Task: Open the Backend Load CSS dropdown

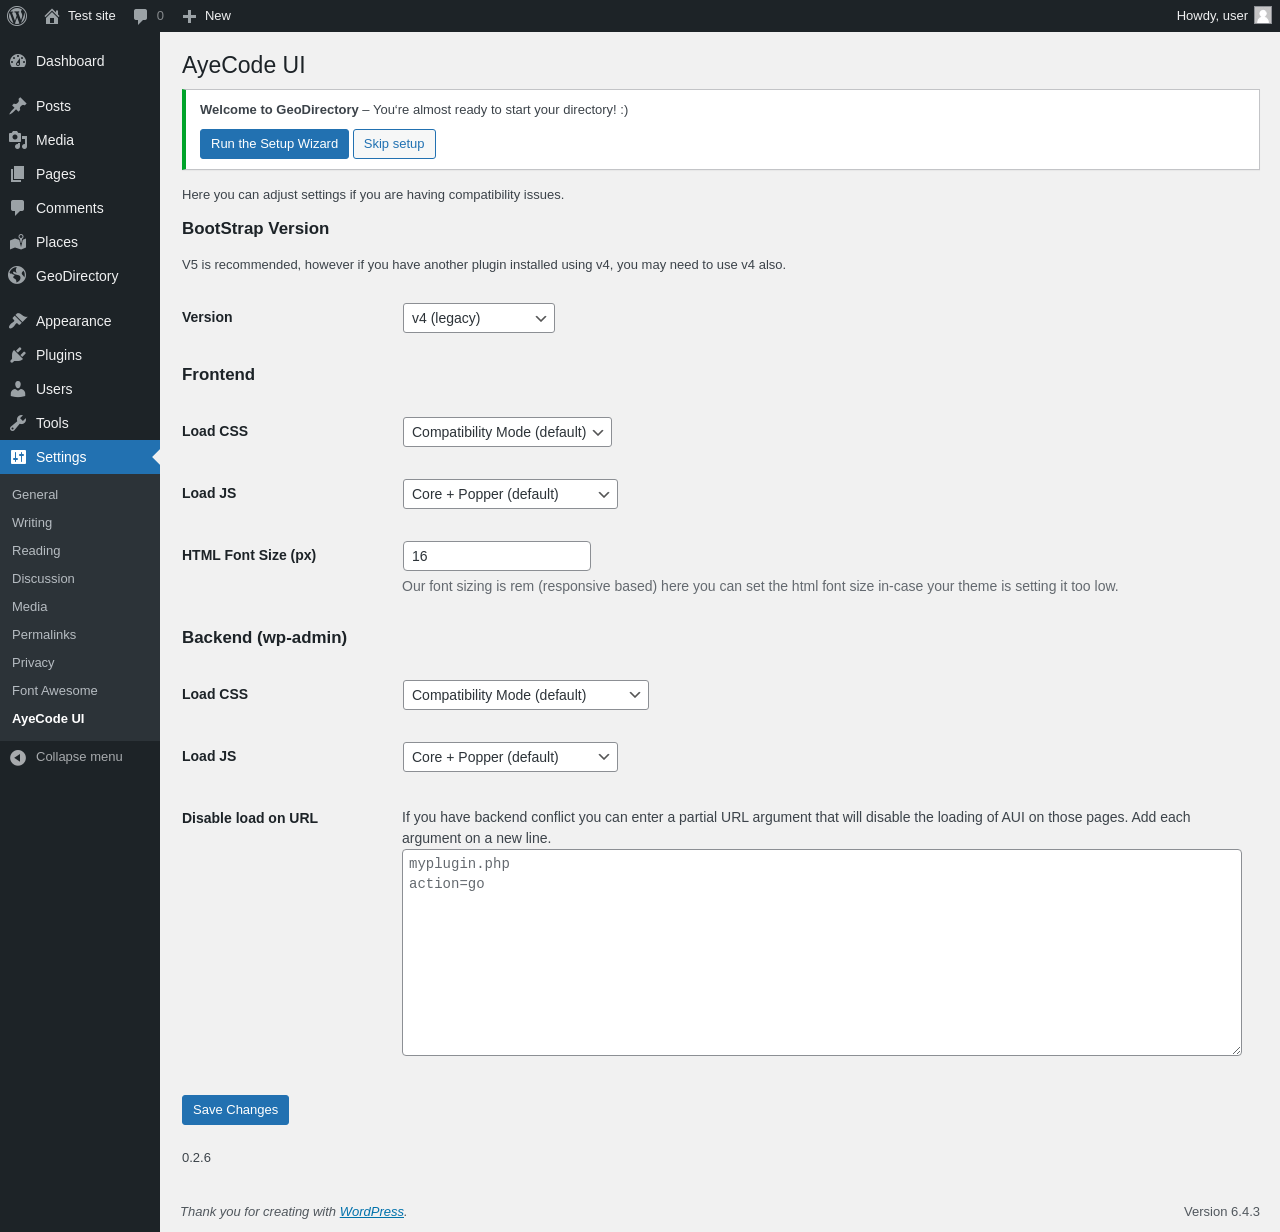Action: [526, 695]
